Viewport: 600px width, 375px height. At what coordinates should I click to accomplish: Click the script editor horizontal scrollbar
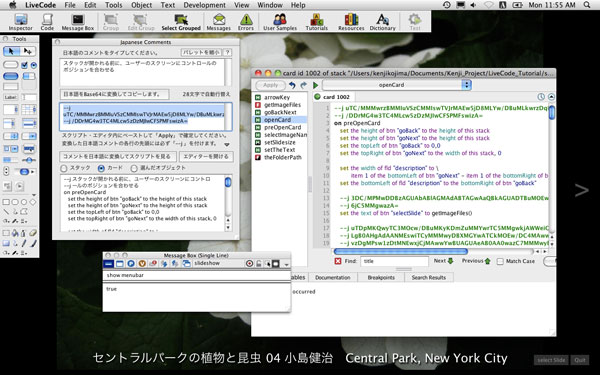click(400, 251)
